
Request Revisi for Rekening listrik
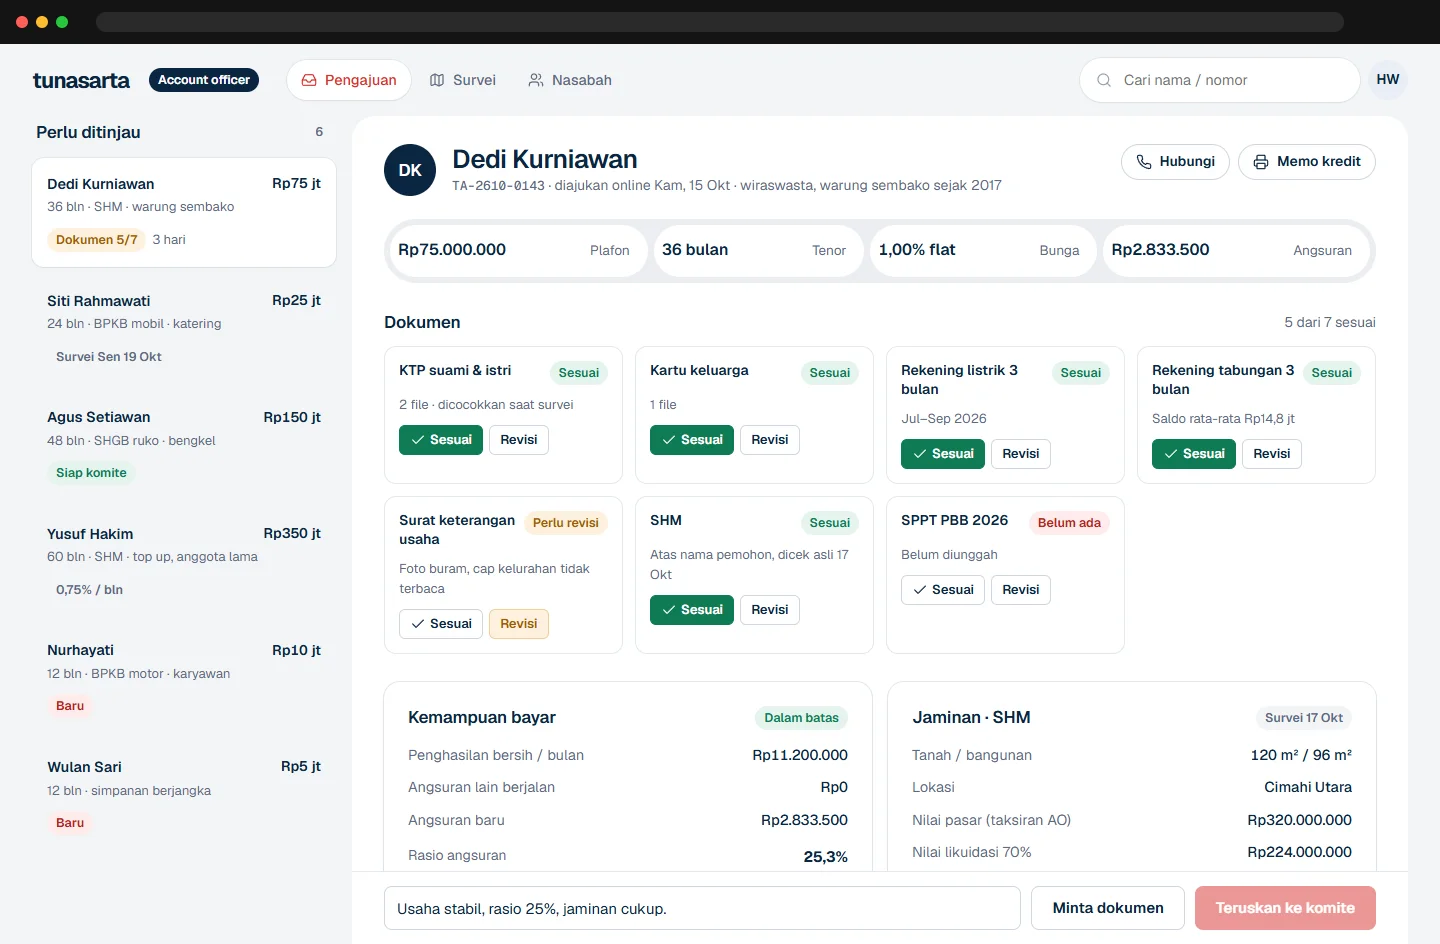[x=1021, y=454]
